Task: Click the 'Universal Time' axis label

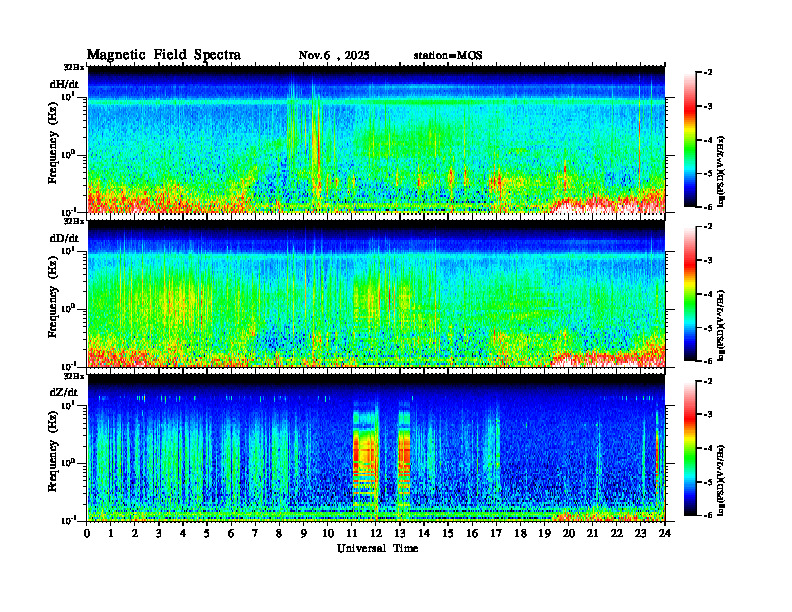Action: click(x=377, y=548)
